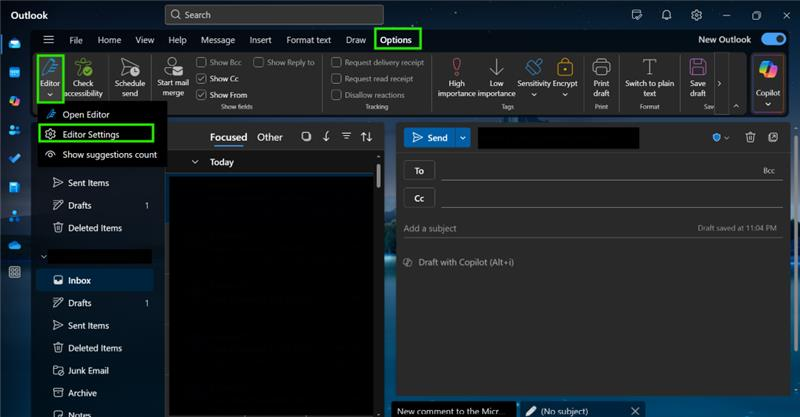Screen dimensions: 800x417
Task: Show more ribbon commands with right chevron
Action: [719, 83]
